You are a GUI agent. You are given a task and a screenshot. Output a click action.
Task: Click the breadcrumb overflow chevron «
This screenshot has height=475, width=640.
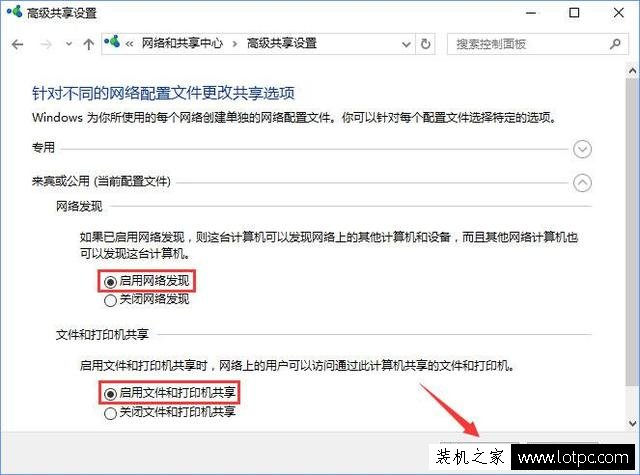click(129, 44)
